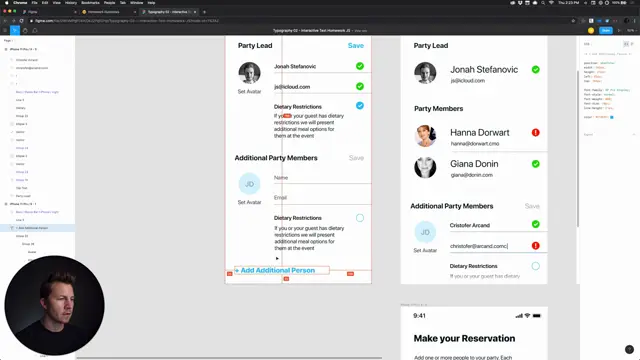This screenshot has height=360, width=640.
Task: Select the highlighted Add Additional Person layer
Action: pyautogui.click(x=37, y=228)
